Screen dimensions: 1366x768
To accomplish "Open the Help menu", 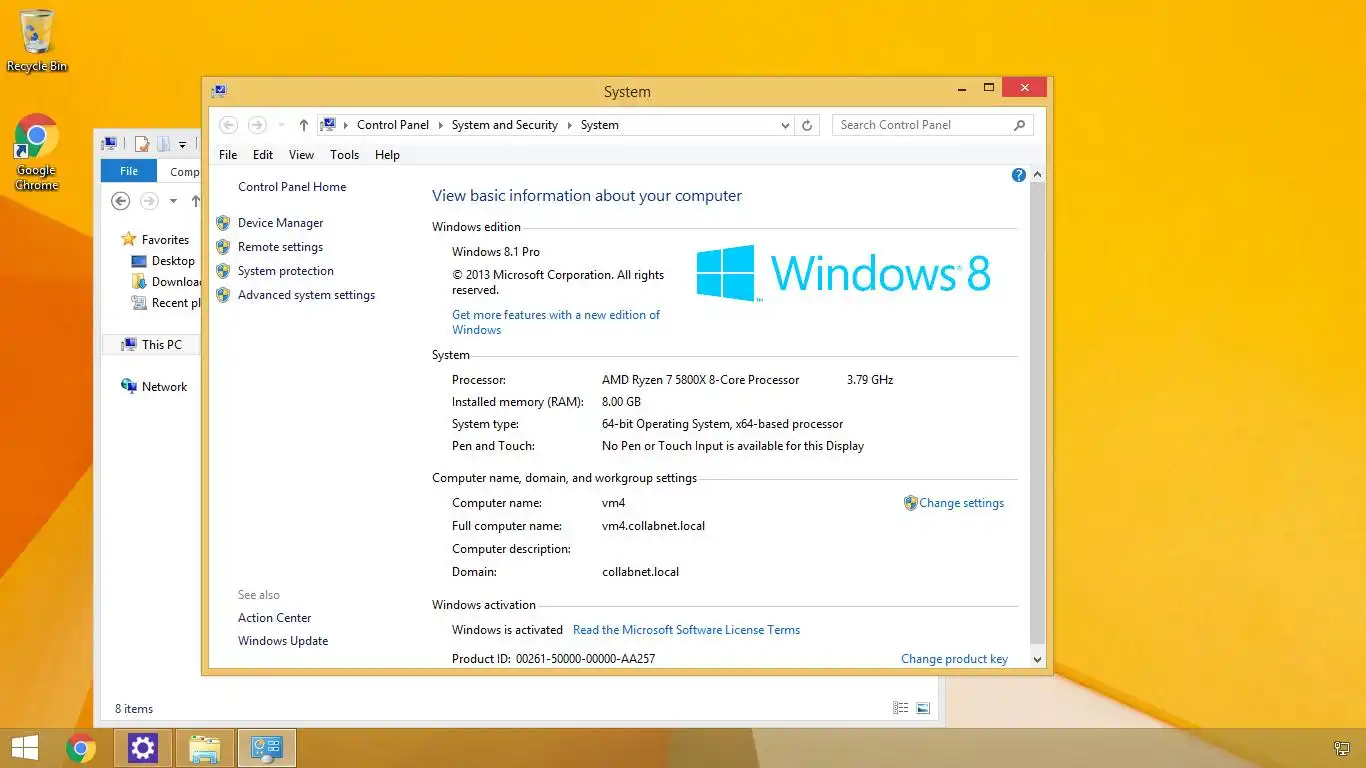I will click(x=387, y=155).
